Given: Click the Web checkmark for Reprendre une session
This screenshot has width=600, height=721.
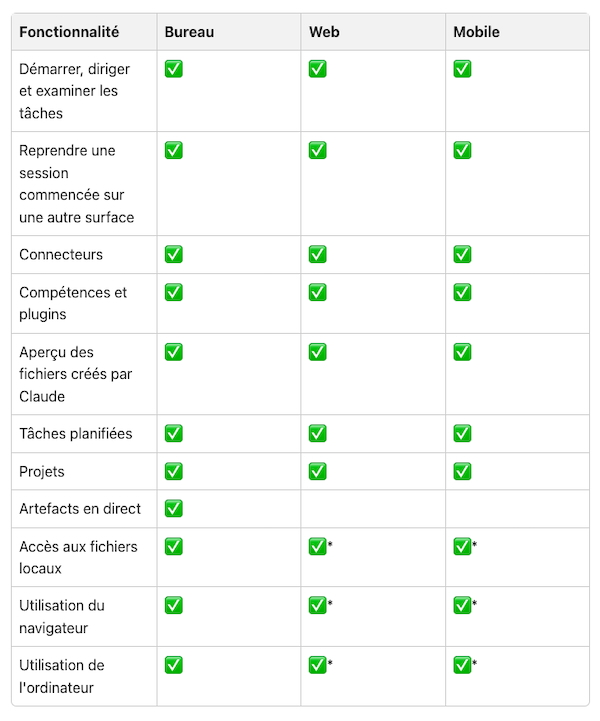Looking at the screenshot, I should 318,150.
